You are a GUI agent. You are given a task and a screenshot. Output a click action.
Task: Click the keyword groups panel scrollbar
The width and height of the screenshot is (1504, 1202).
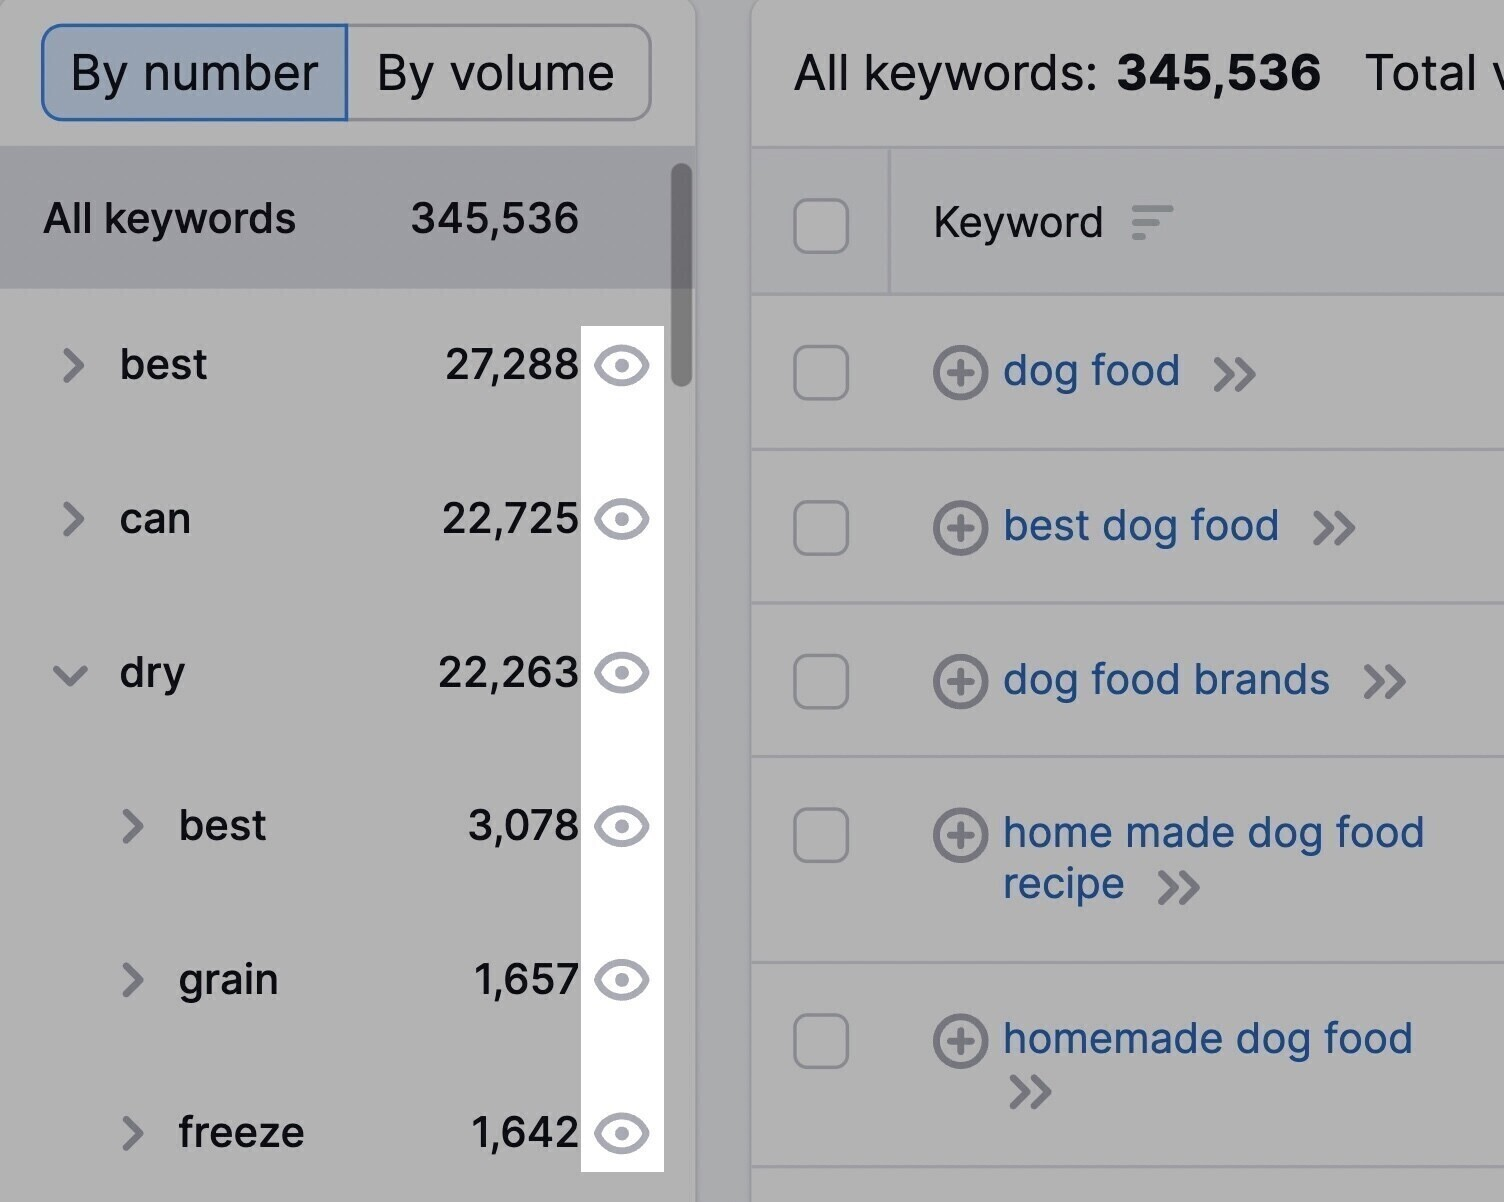coord(681,275)
